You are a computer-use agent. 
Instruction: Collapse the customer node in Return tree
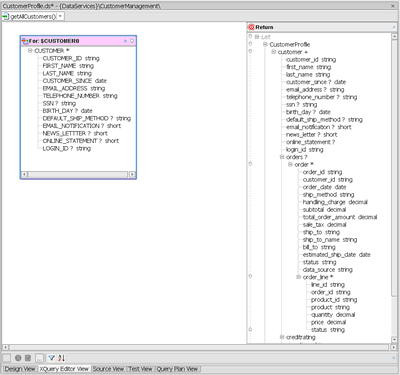(x=274, y=52)
